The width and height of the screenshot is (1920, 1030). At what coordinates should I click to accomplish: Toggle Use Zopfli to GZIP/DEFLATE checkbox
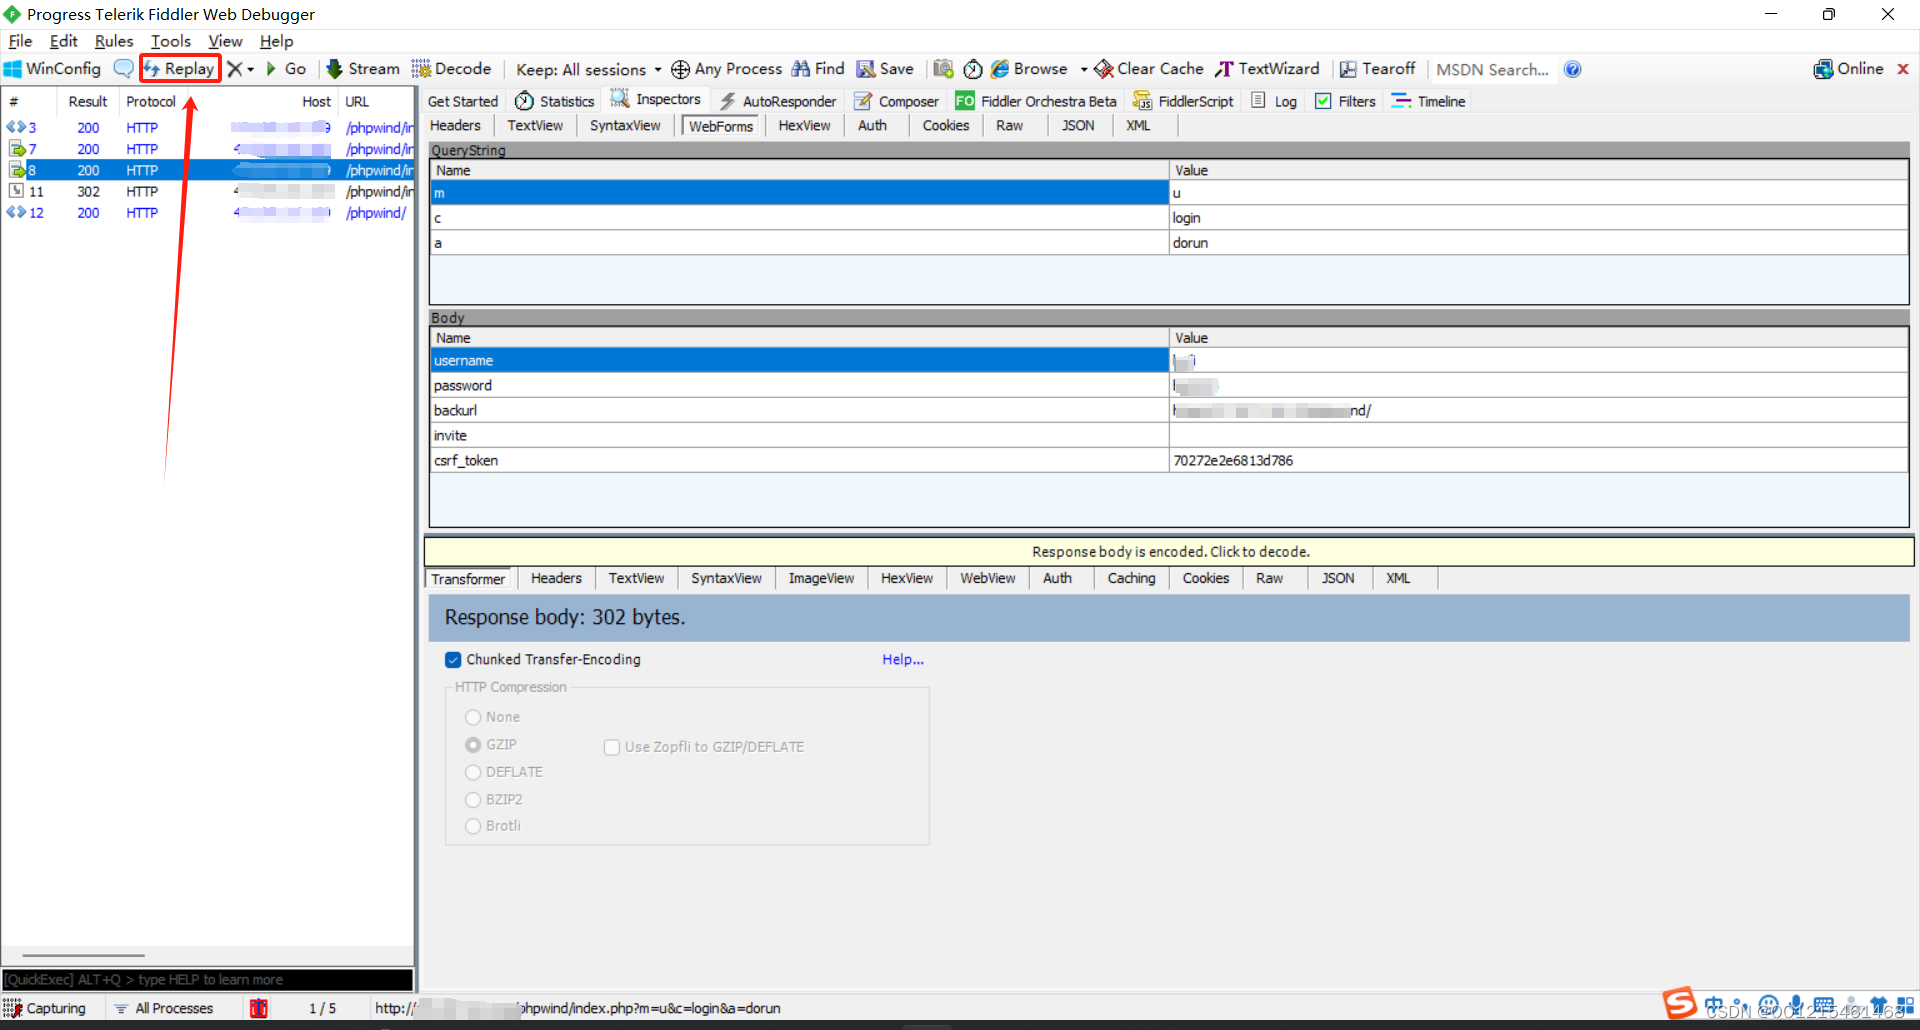(612, 747)
